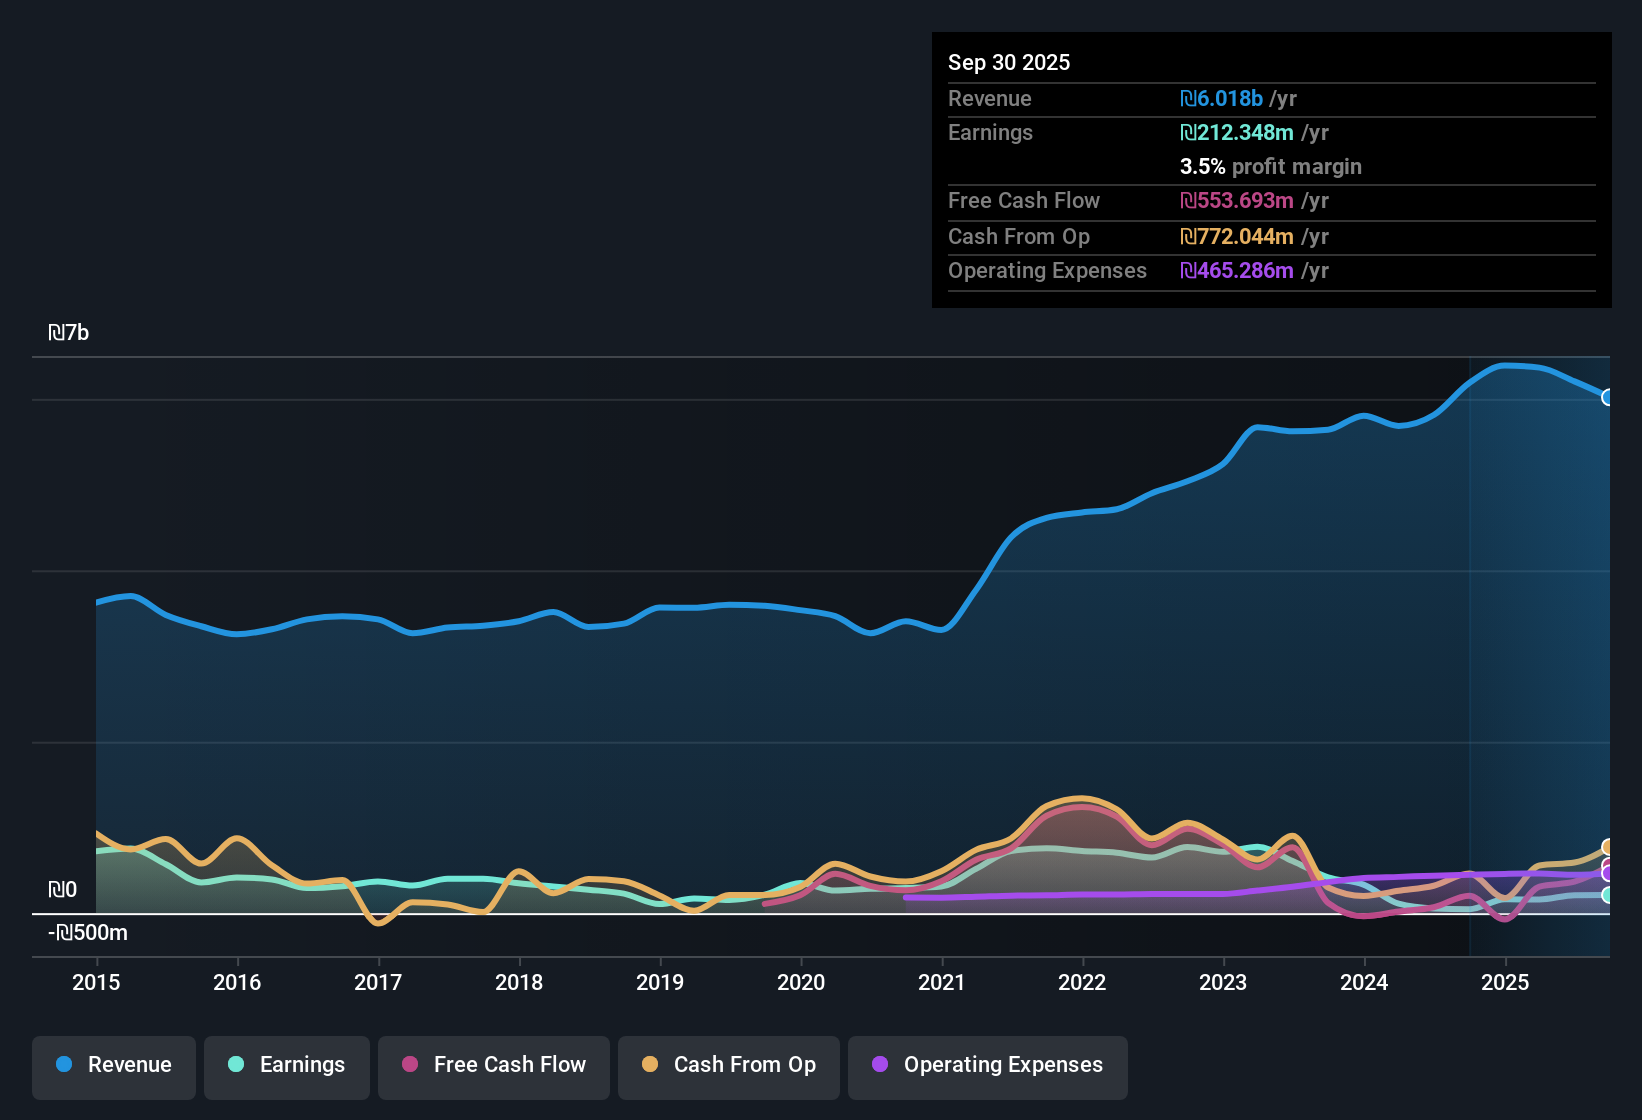Expand the Earnings row in the tooltip panel
Screen dimensions: 1642x1120
(990, 132)
